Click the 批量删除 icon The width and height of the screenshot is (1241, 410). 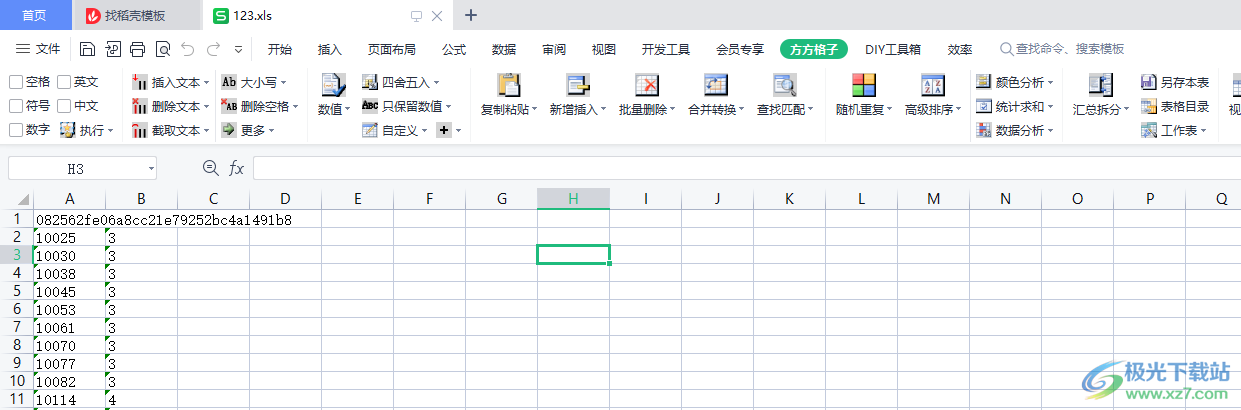[x=647, y=86]
